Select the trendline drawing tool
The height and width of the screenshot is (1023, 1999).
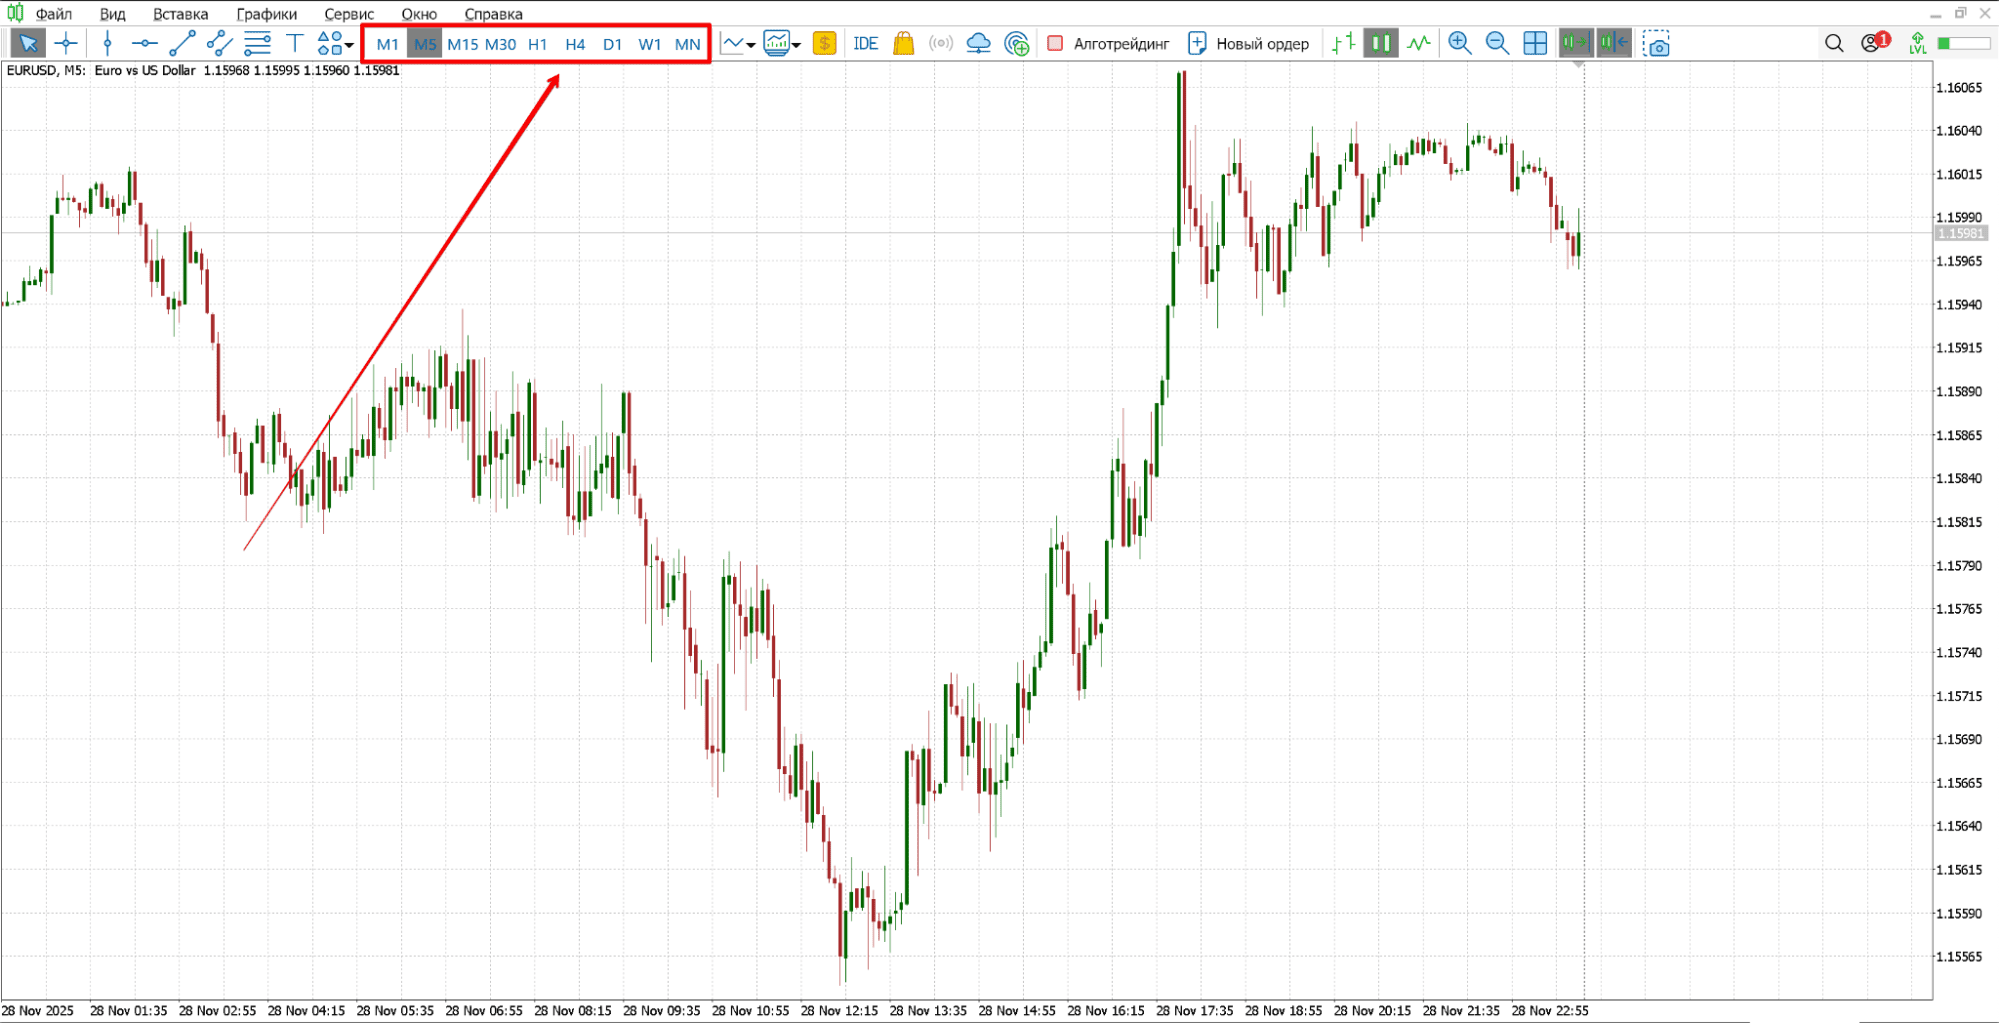182,43
